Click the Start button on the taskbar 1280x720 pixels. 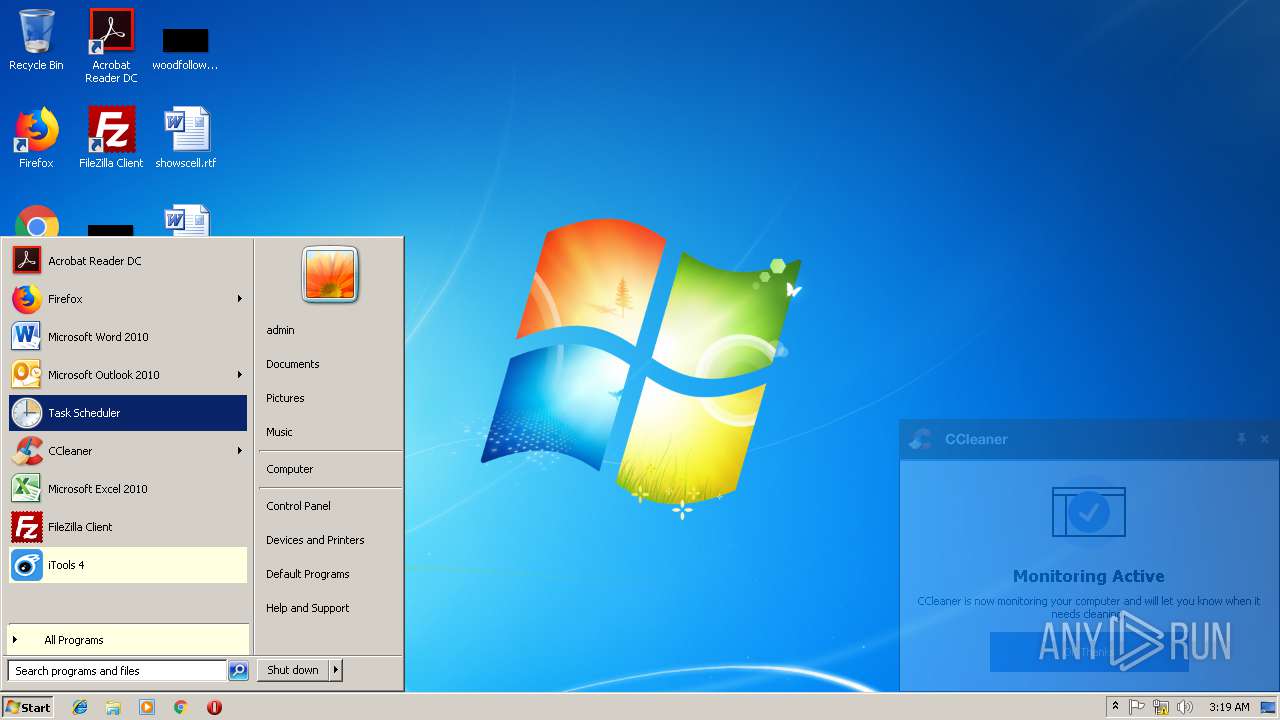[x=28, y=707]
